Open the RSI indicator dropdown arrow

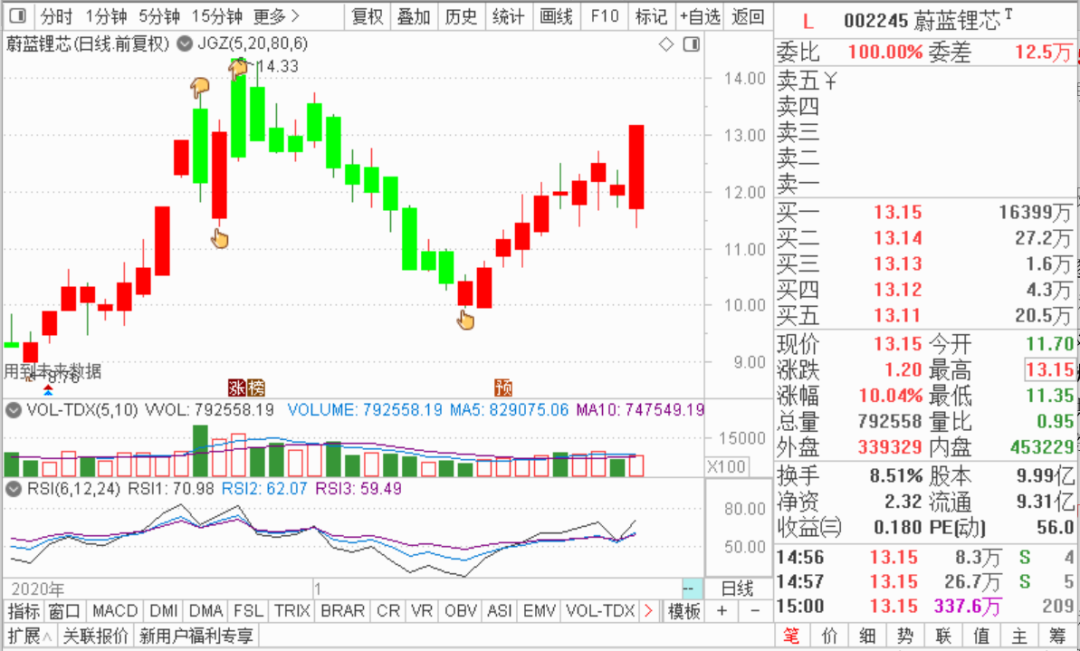[15, 489]
